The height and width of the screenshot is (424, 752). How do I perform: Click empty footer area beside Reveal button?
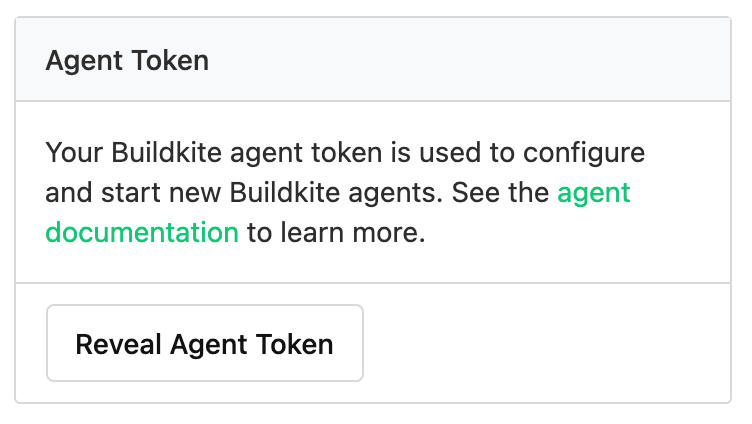pyautogui.click(x=547, y=343)
